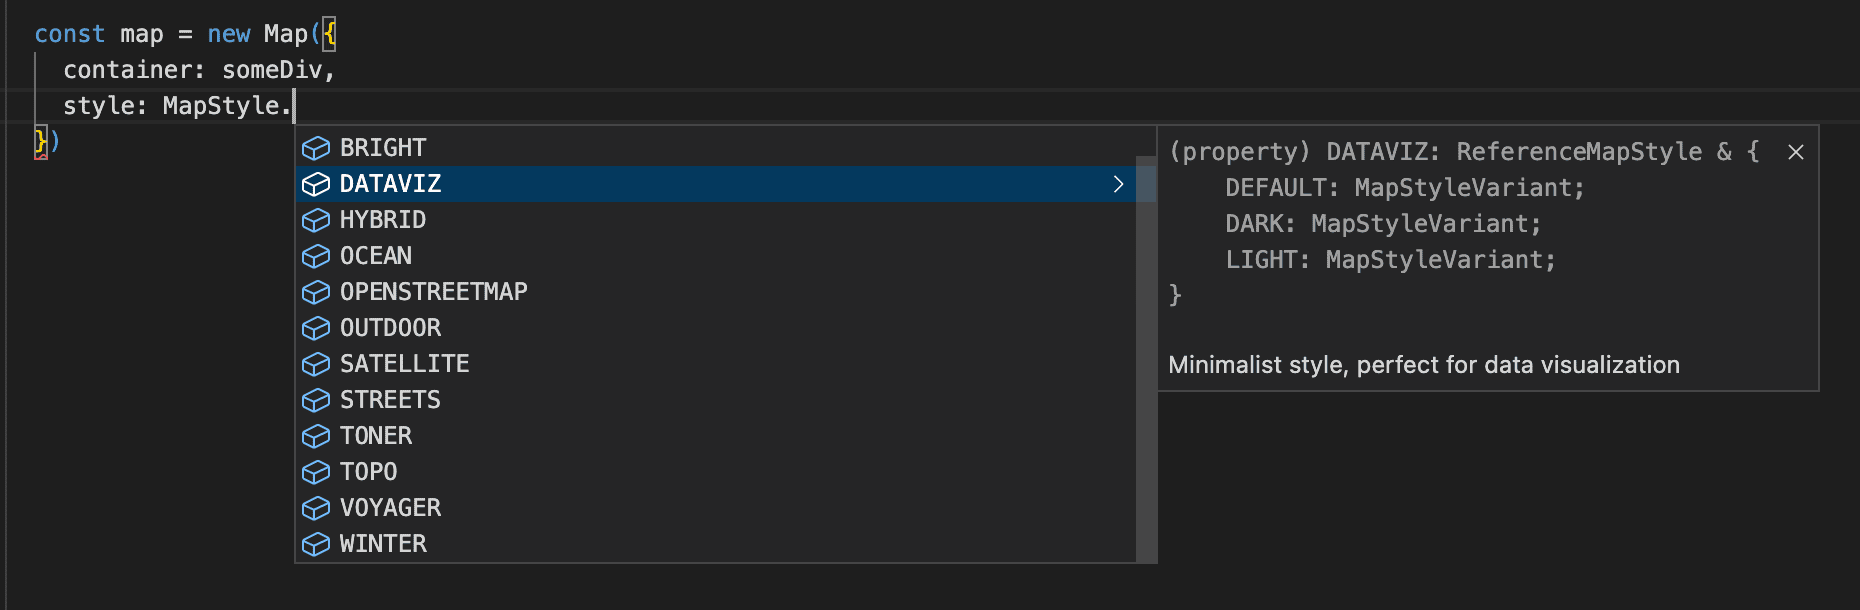
Task: Click the enum icon beside OPENSTREETMAP
Action: pos(316,292)
